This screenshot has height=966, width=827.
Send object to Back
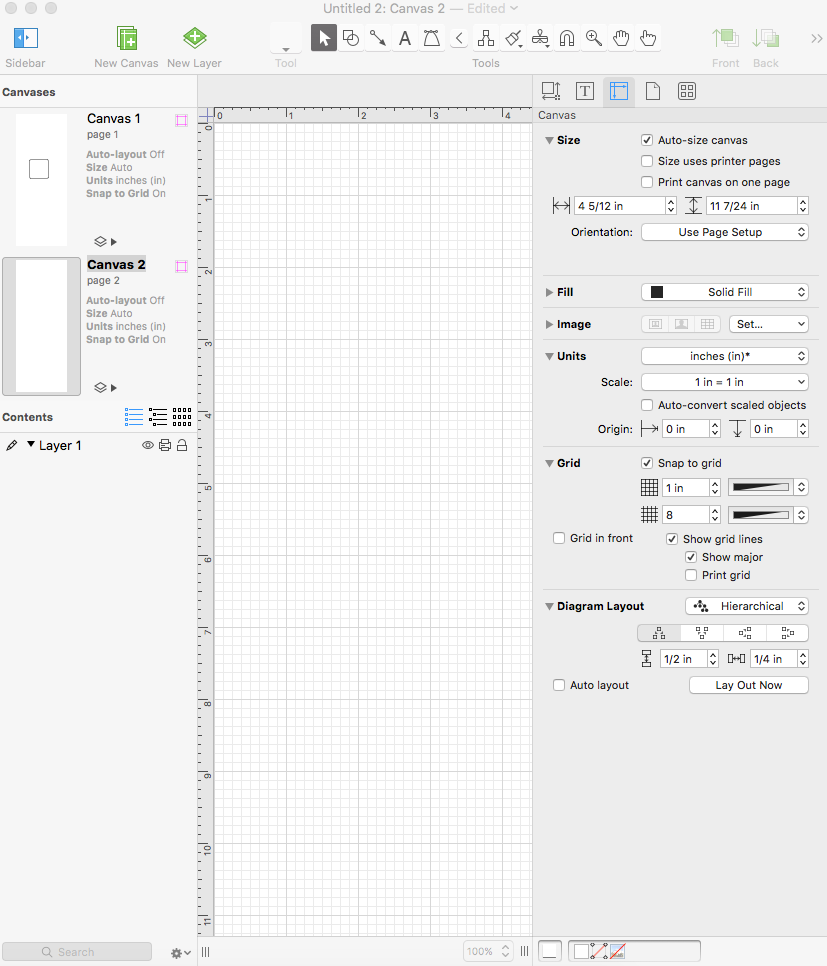coord(766,38)
